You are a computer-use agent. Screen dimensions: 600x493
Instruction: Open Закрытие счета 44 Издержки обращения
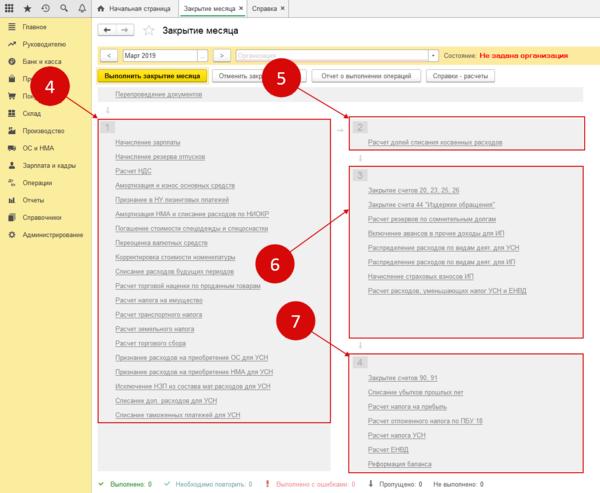coord(431,205)
